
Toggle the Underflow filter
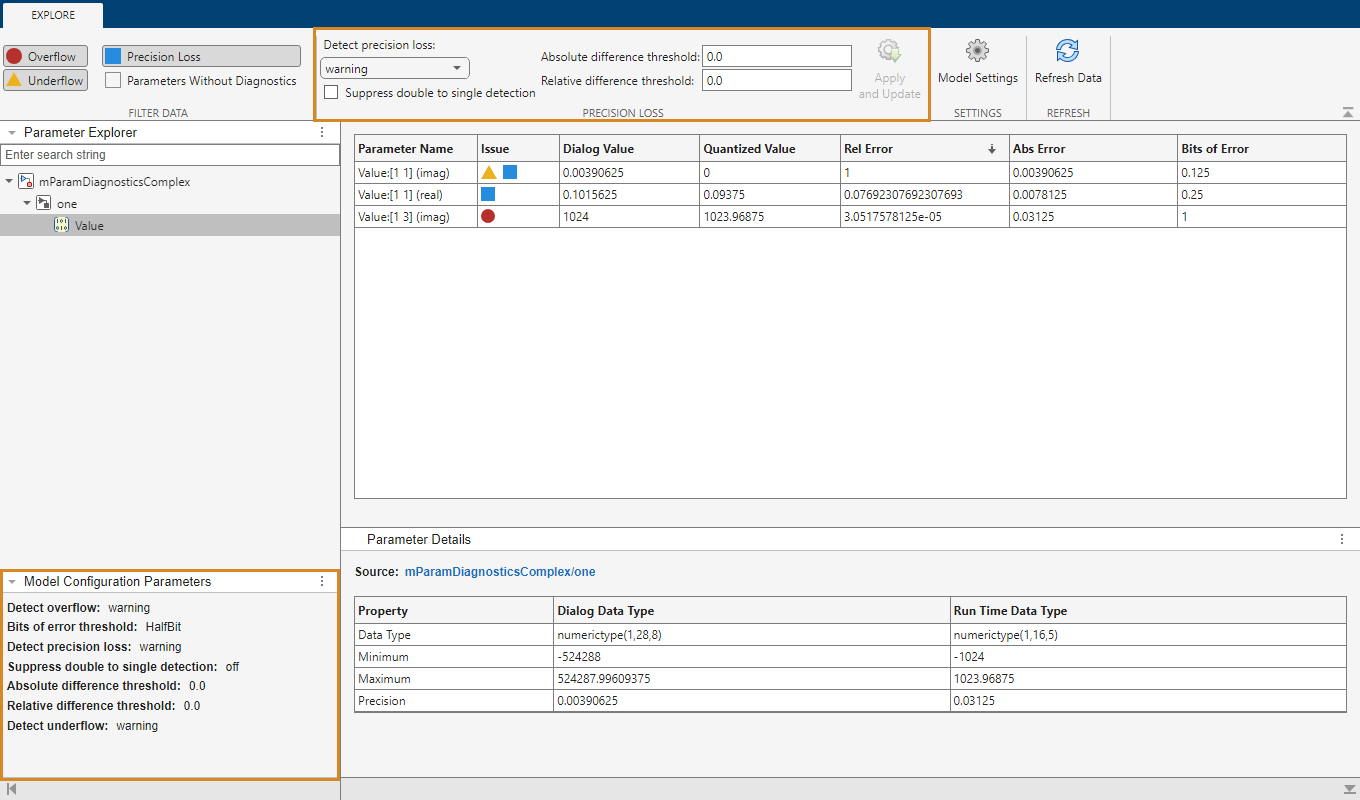46,80
